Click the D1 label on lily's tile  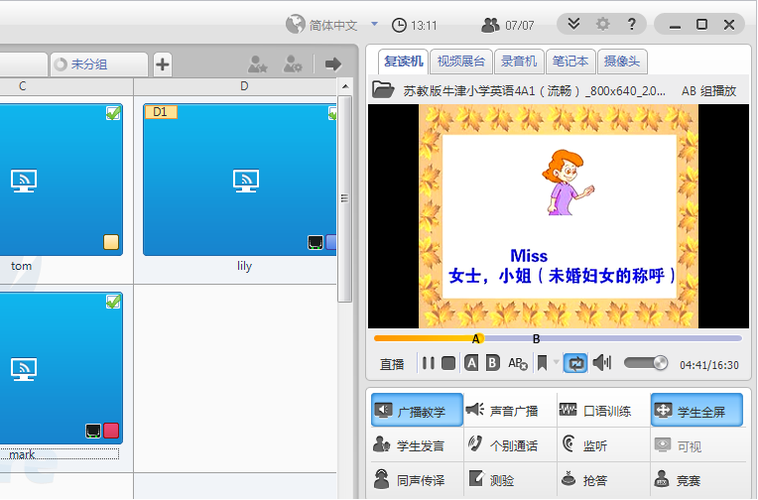click(160, 112)
